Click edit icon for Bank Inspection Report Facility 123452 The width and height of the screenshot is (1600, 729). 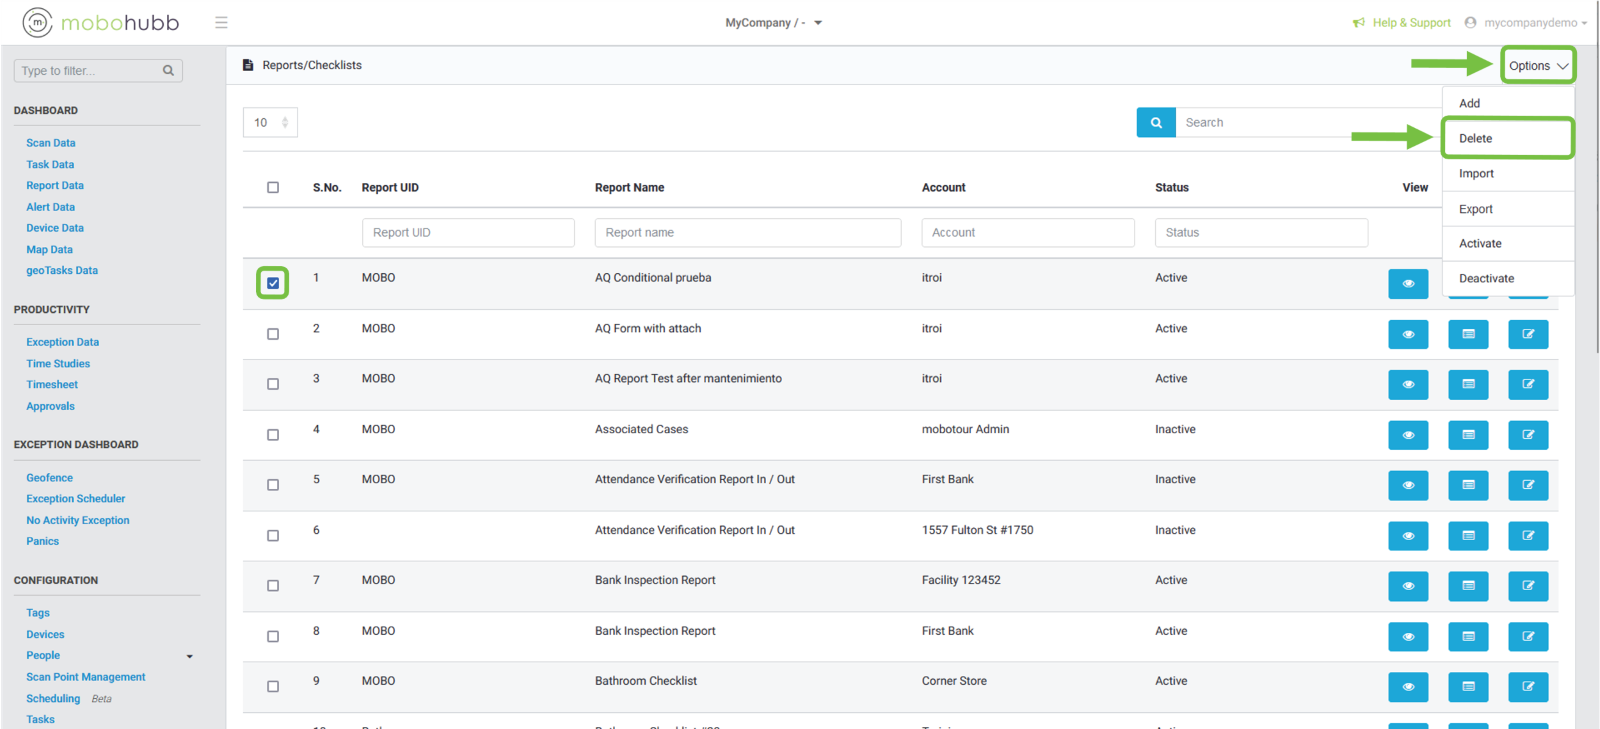click(x=1527, y=585)
